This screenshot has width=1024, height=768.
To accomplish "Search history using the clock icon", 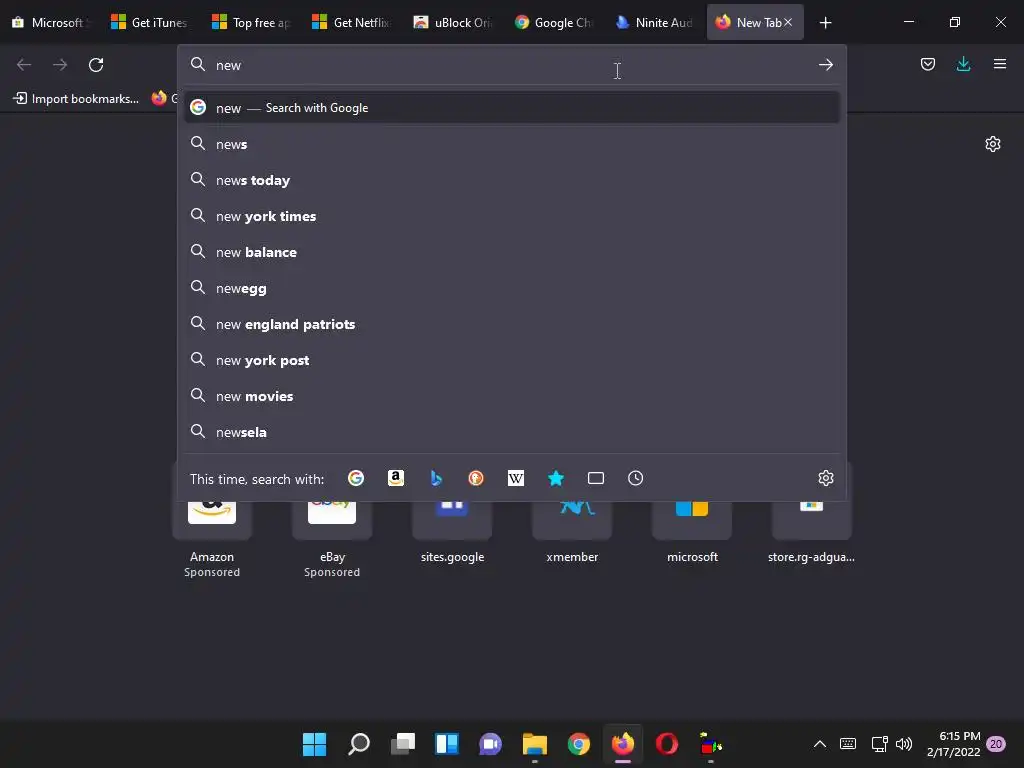I will click(635, 478).
